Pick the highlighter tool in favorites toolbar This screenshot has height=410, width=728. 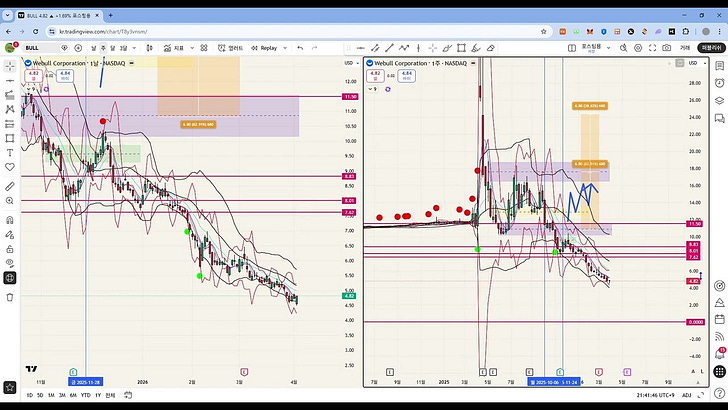pyautogui.click(x=476, y=48)
